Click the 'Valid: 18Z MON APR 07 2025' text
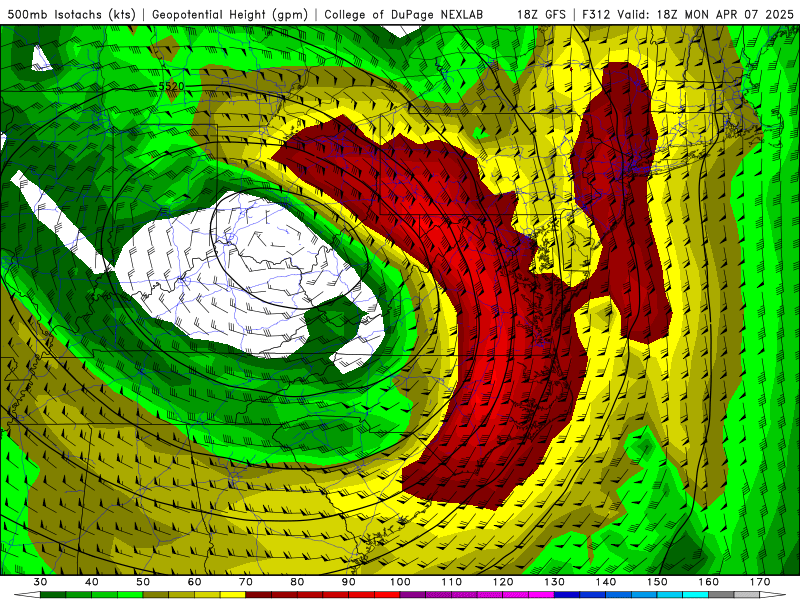This screenshot has height=600, width=800. [705, 15]
